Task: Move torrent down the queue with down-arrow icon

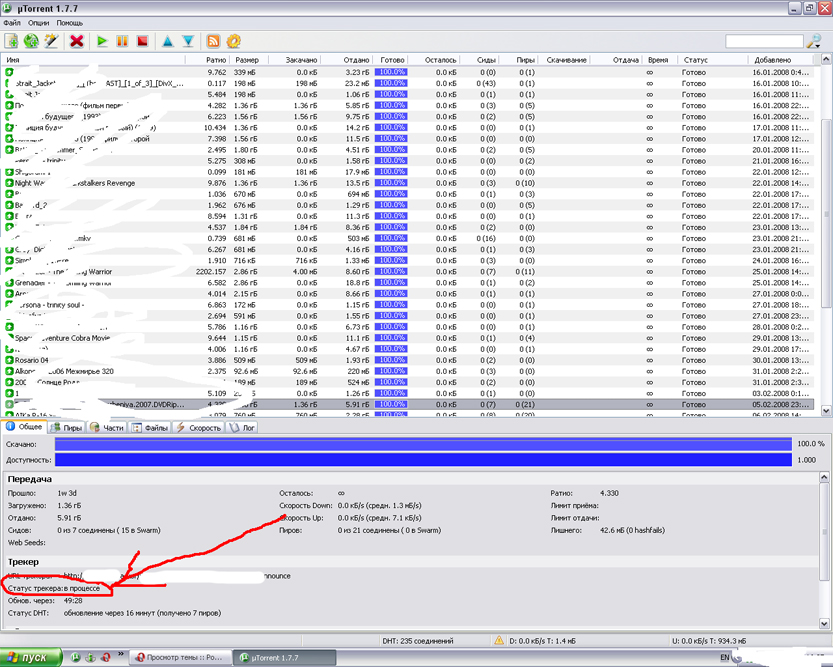Action: pos(188,41)
